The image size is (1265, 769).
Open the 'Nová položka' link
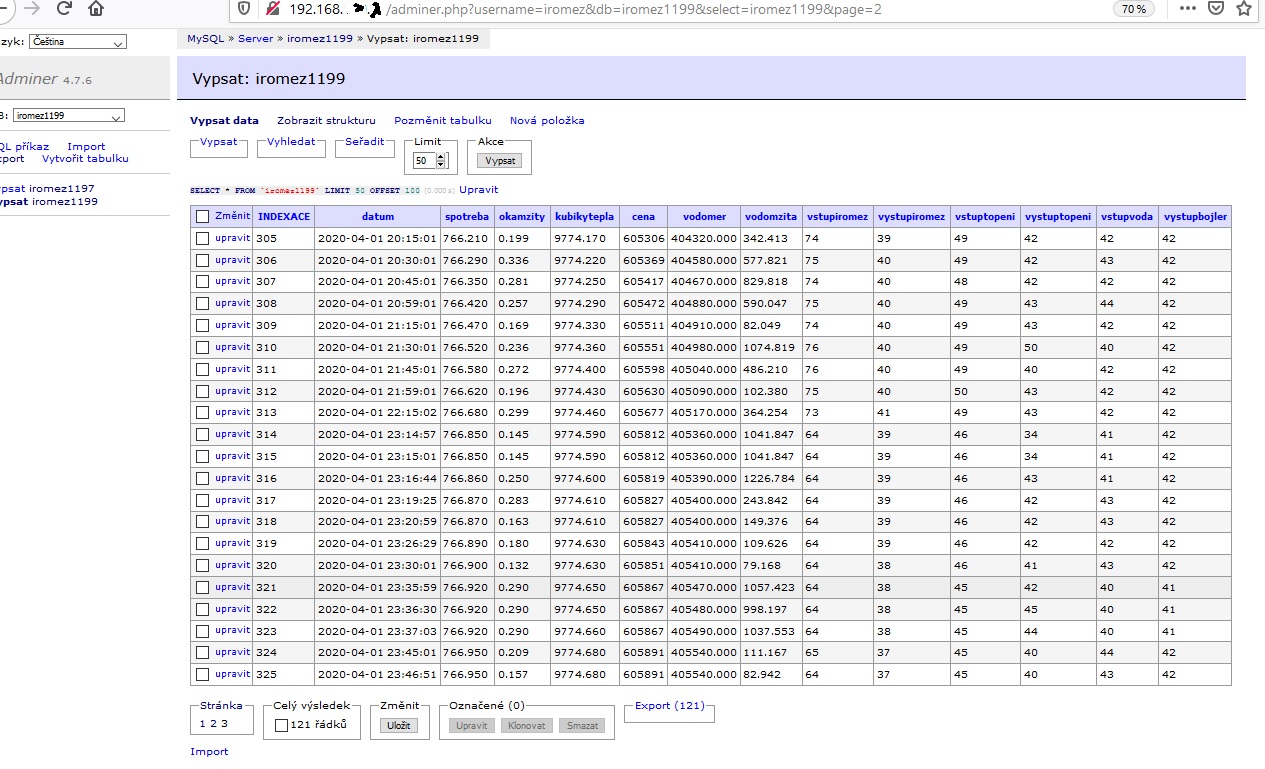[x=547, y=121]
